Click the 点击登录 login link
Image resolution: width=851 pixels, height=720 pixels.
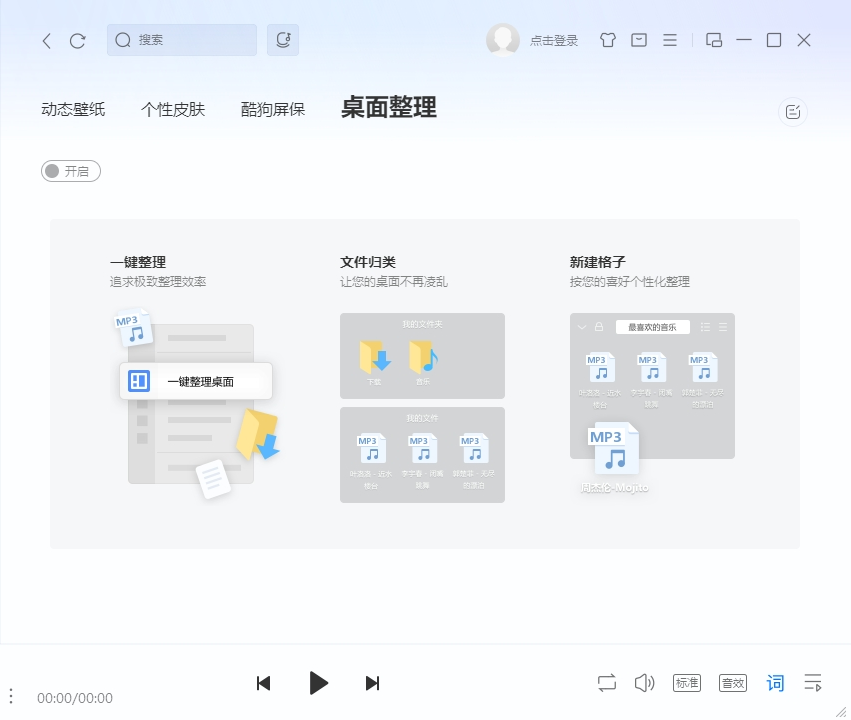click(556, 41)
